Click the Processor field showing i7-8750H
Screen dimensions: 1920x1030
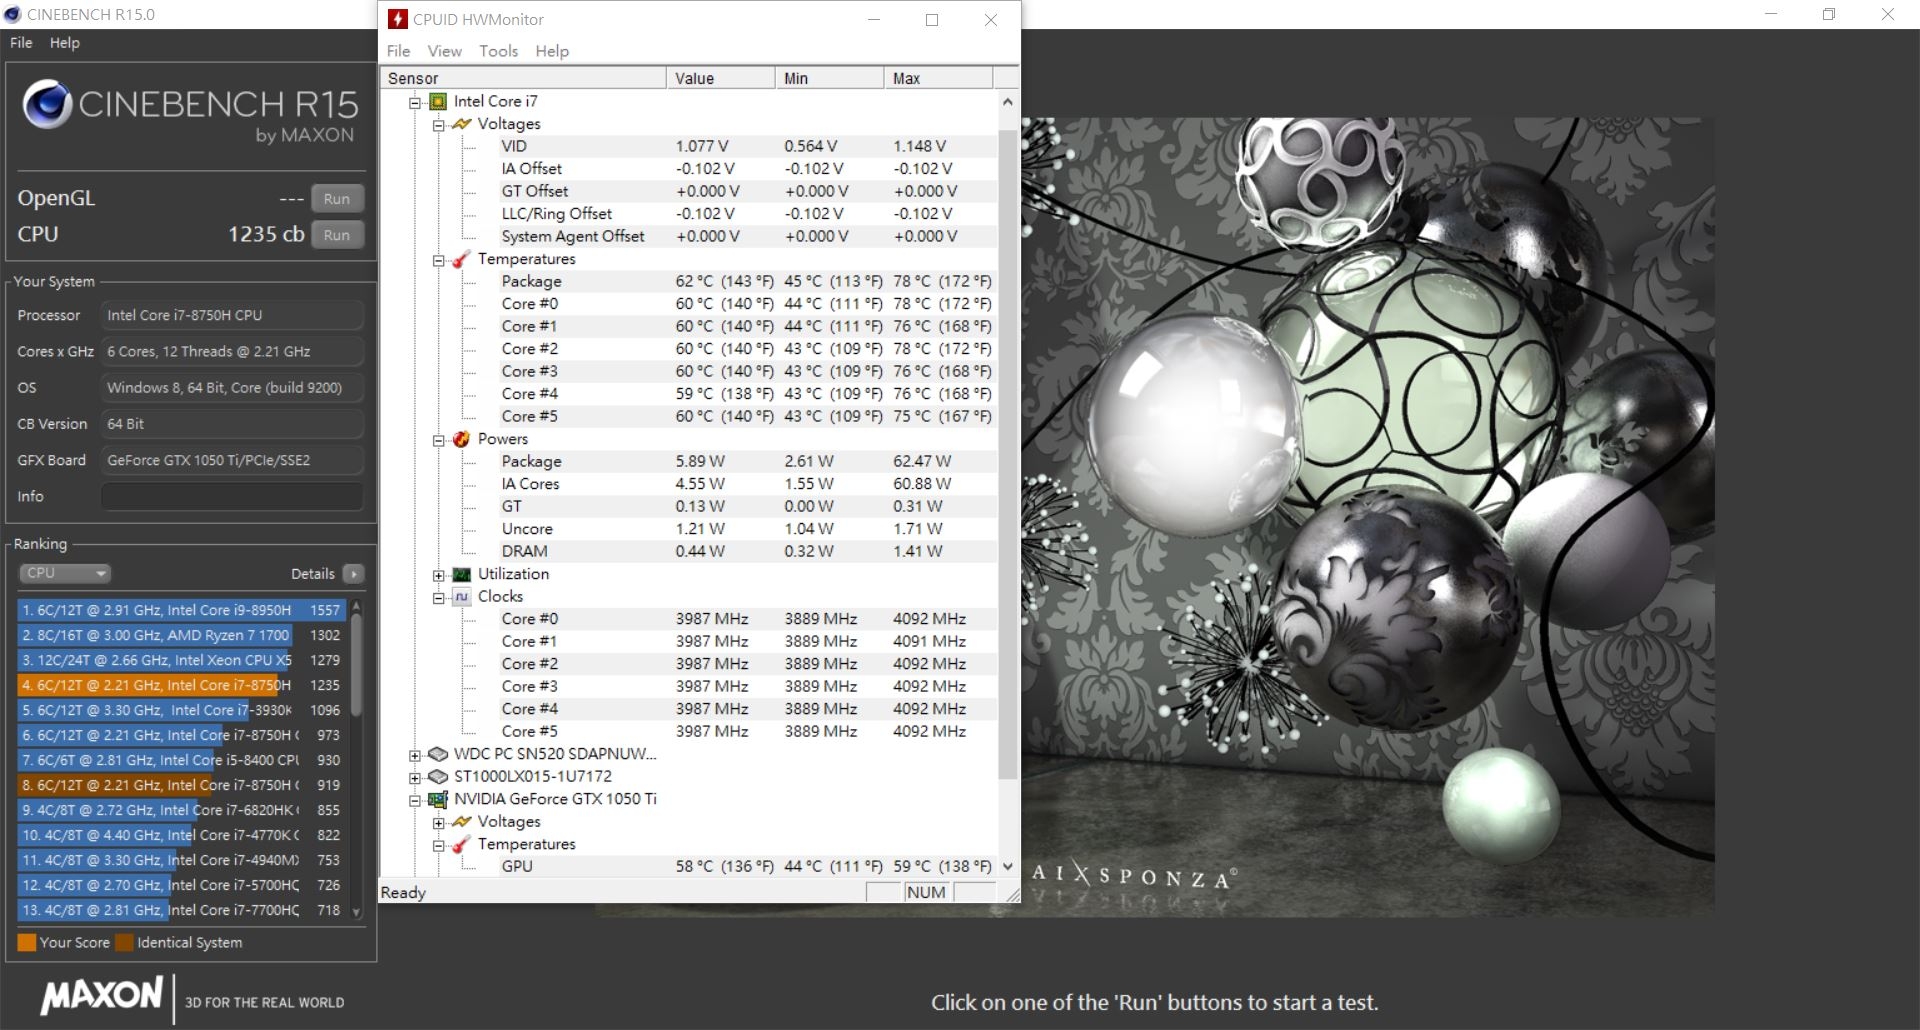click(232, 315)
